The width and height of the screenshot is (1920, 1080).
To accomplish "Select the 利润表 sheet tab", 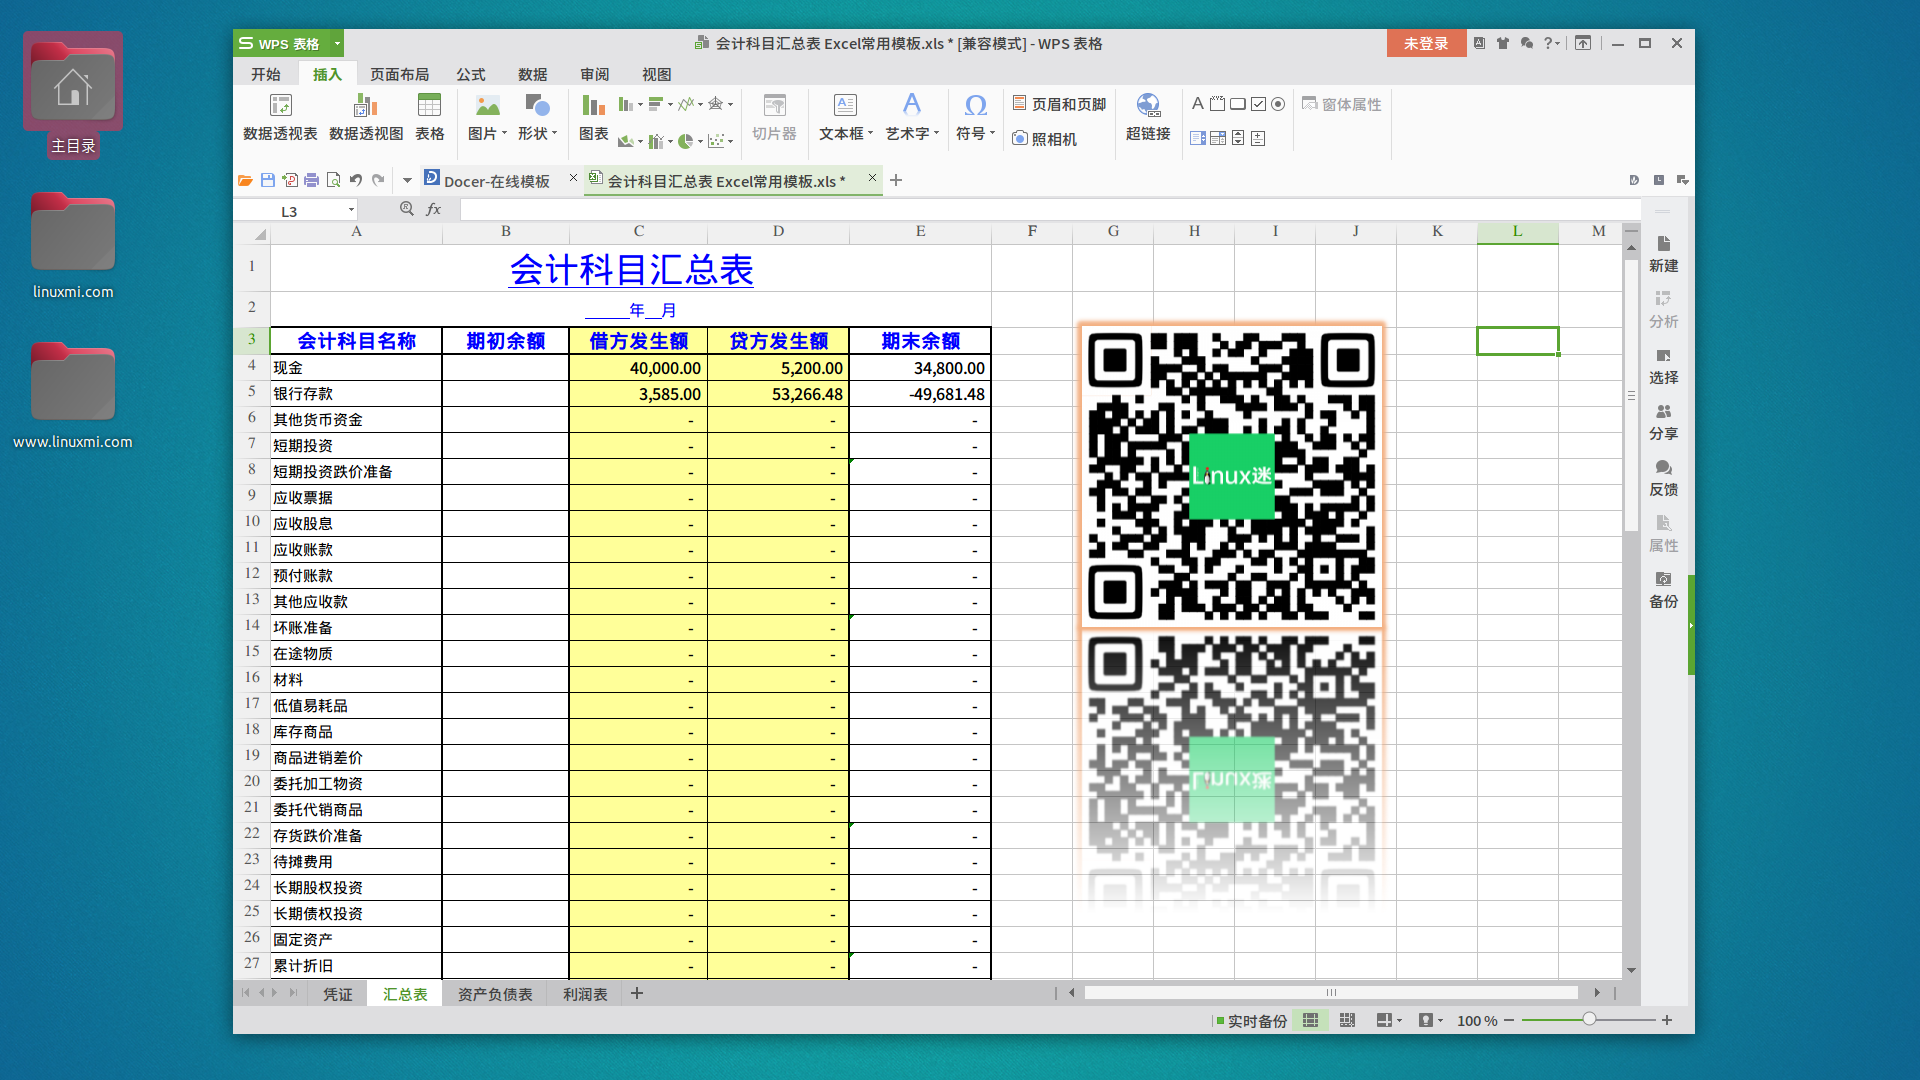I will 585,994.
